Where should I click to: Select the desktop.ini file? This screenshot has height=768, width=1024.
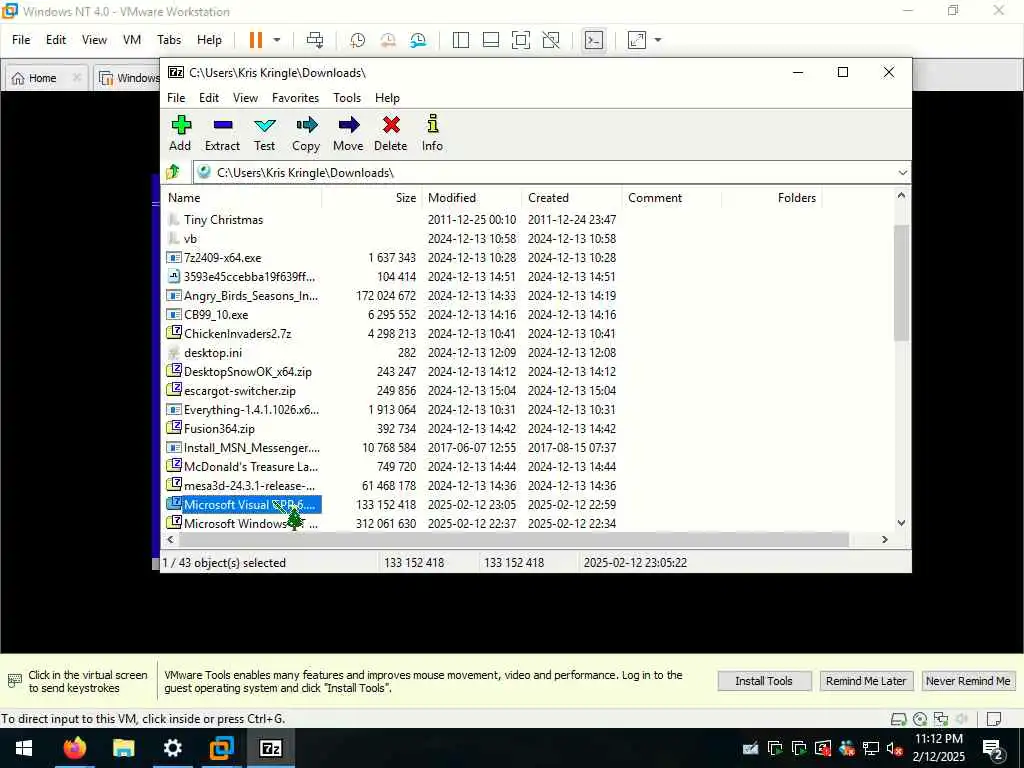click(x=213, y=353)
